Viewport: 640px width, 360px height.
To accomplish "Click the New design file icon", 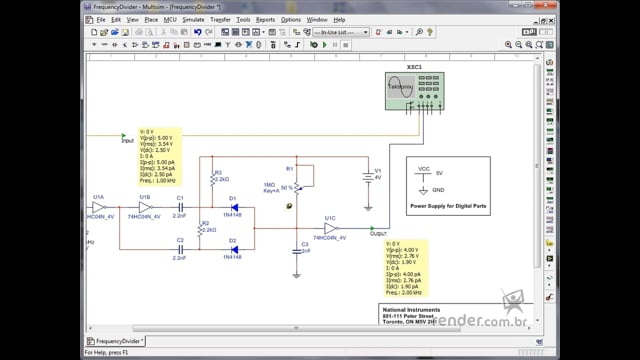I will click(94, 32).
